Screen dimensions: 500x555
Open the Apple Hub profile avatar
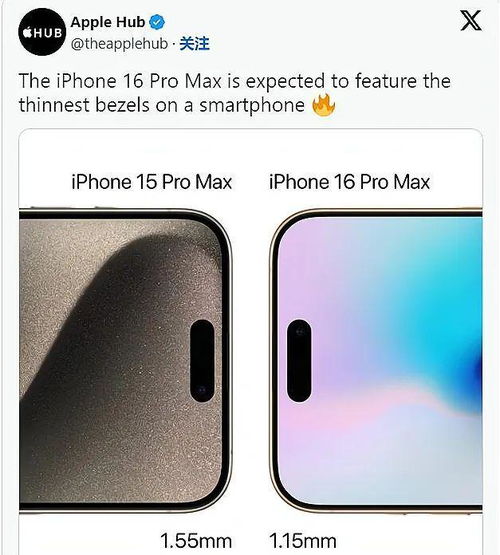point(42,32)
